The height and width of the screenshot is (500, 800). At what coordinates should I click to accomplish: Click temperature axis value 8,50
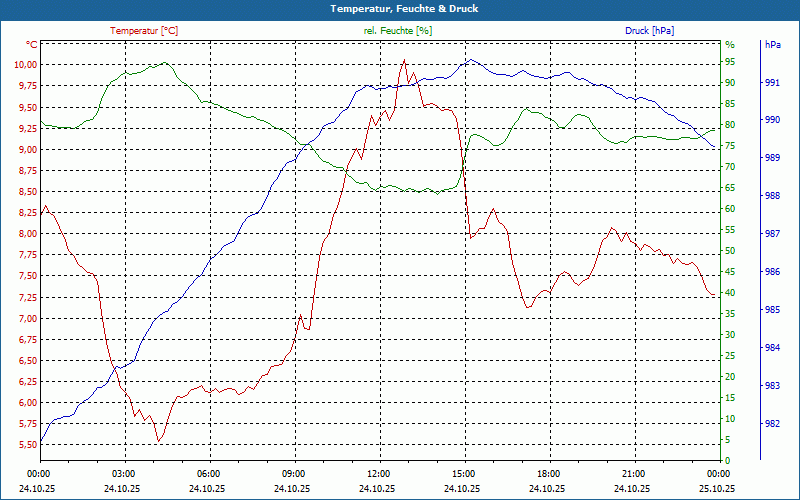click(x=28, y=191)
